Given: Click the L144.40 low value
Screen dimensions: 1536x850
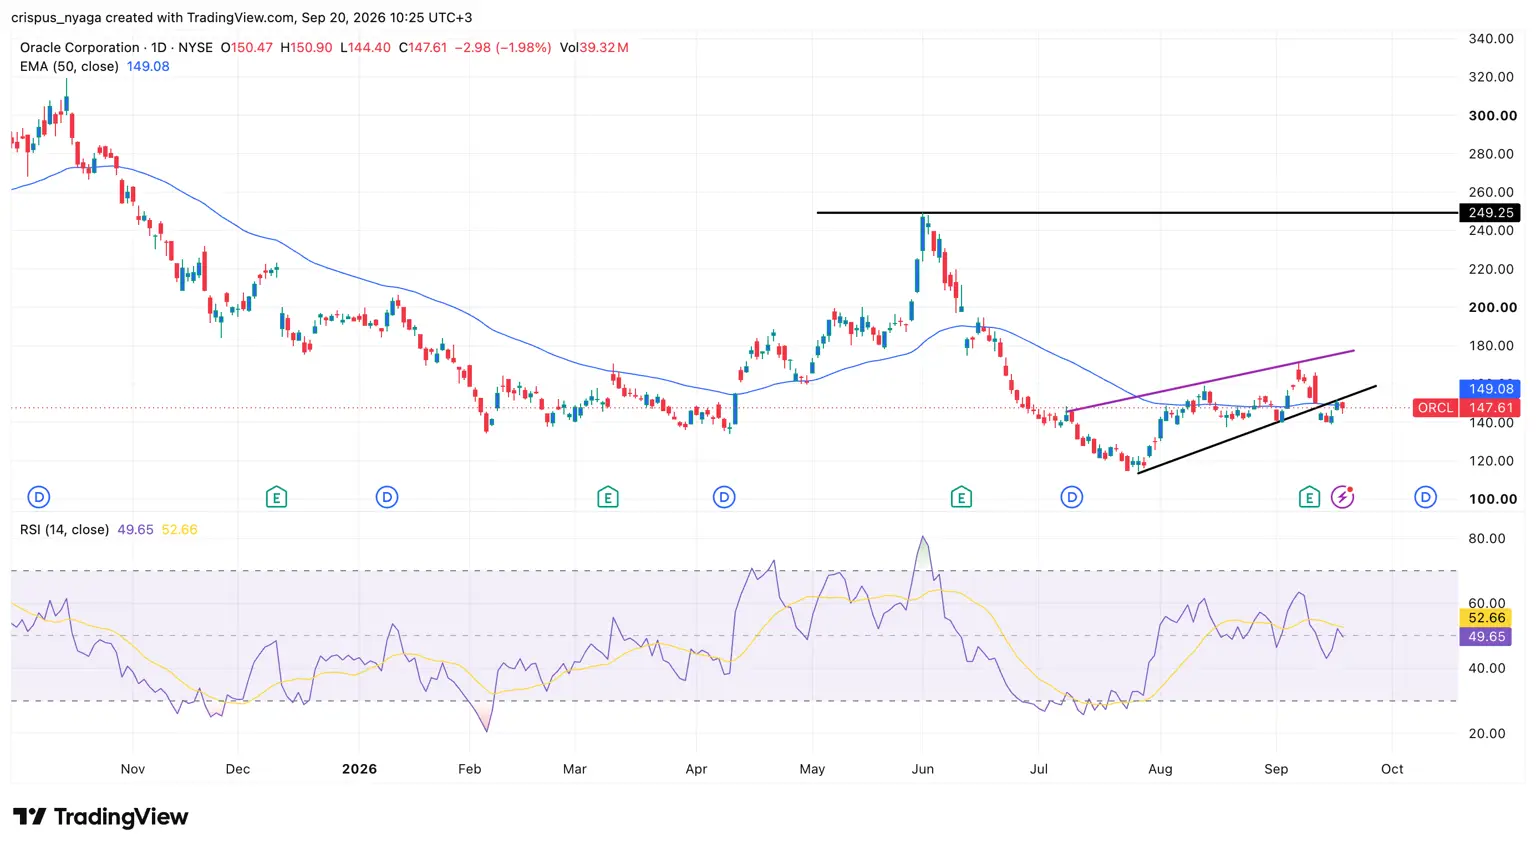Looking at the screenshot, I should (365, 47).
